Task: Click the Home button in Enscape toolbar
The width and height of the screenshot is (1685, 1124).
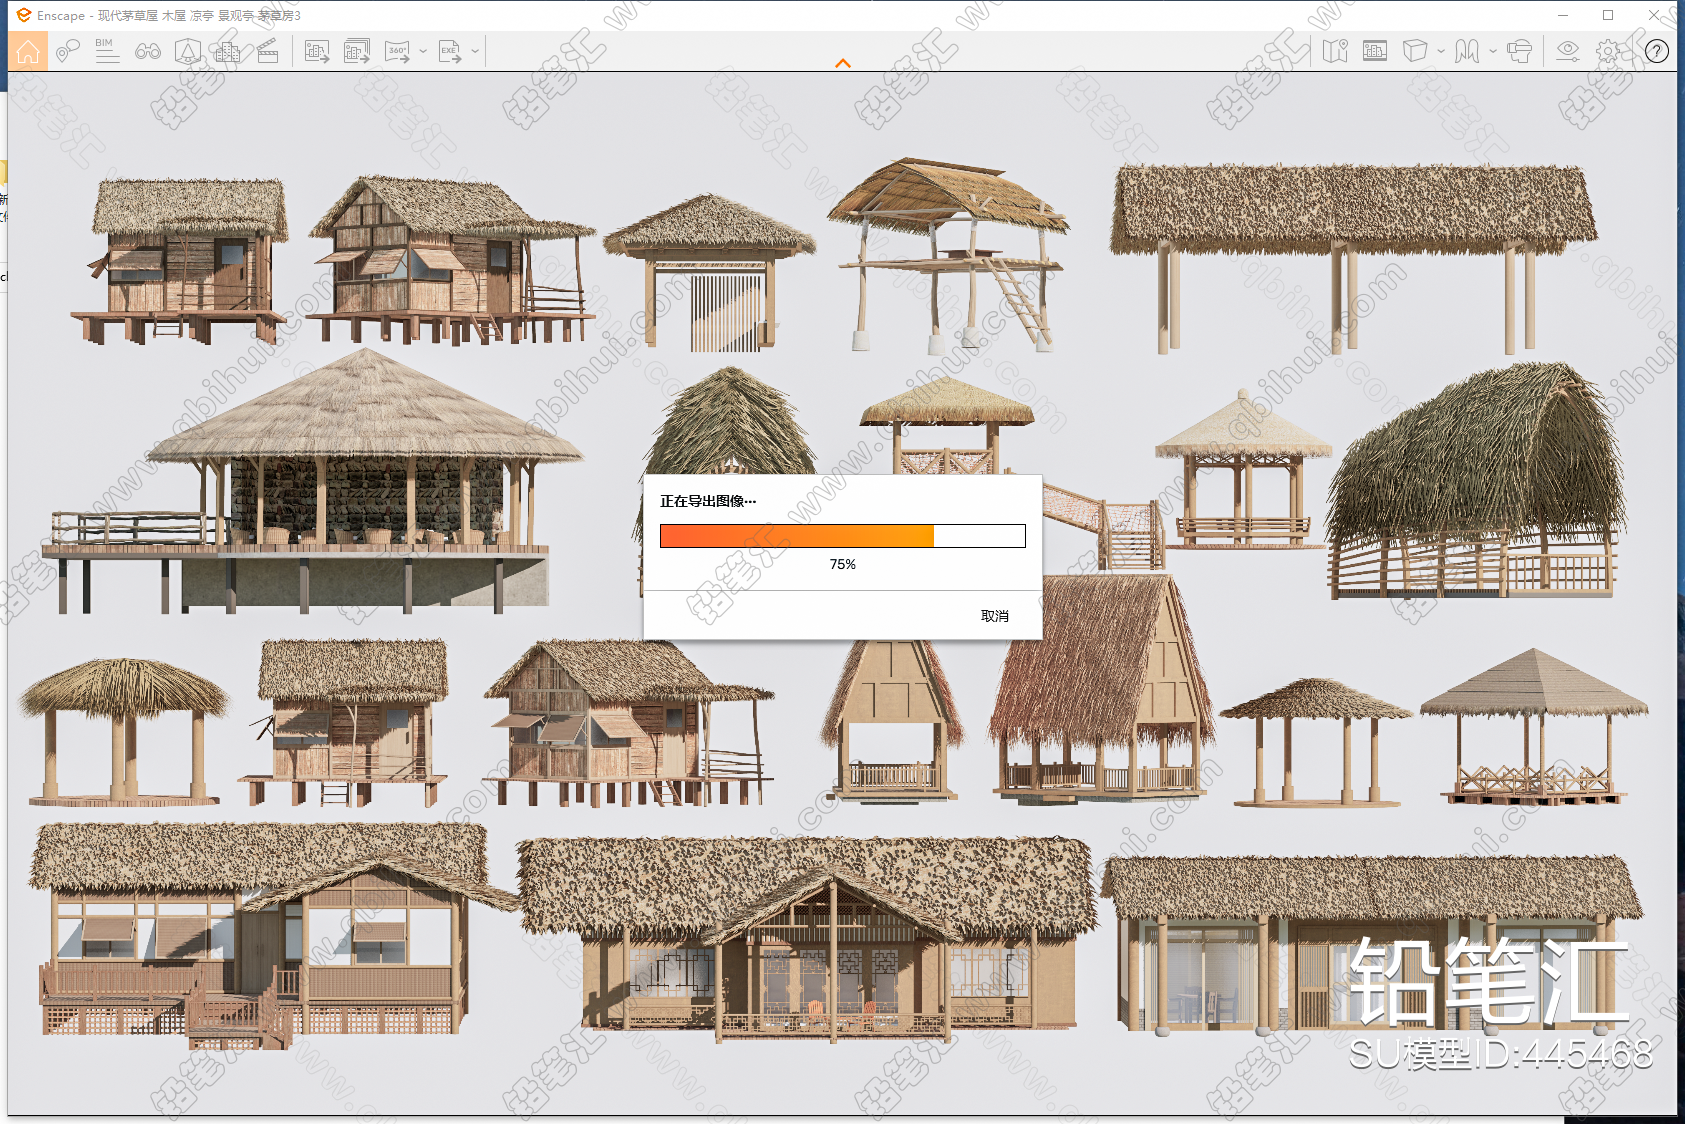Action: coord(28,51)
